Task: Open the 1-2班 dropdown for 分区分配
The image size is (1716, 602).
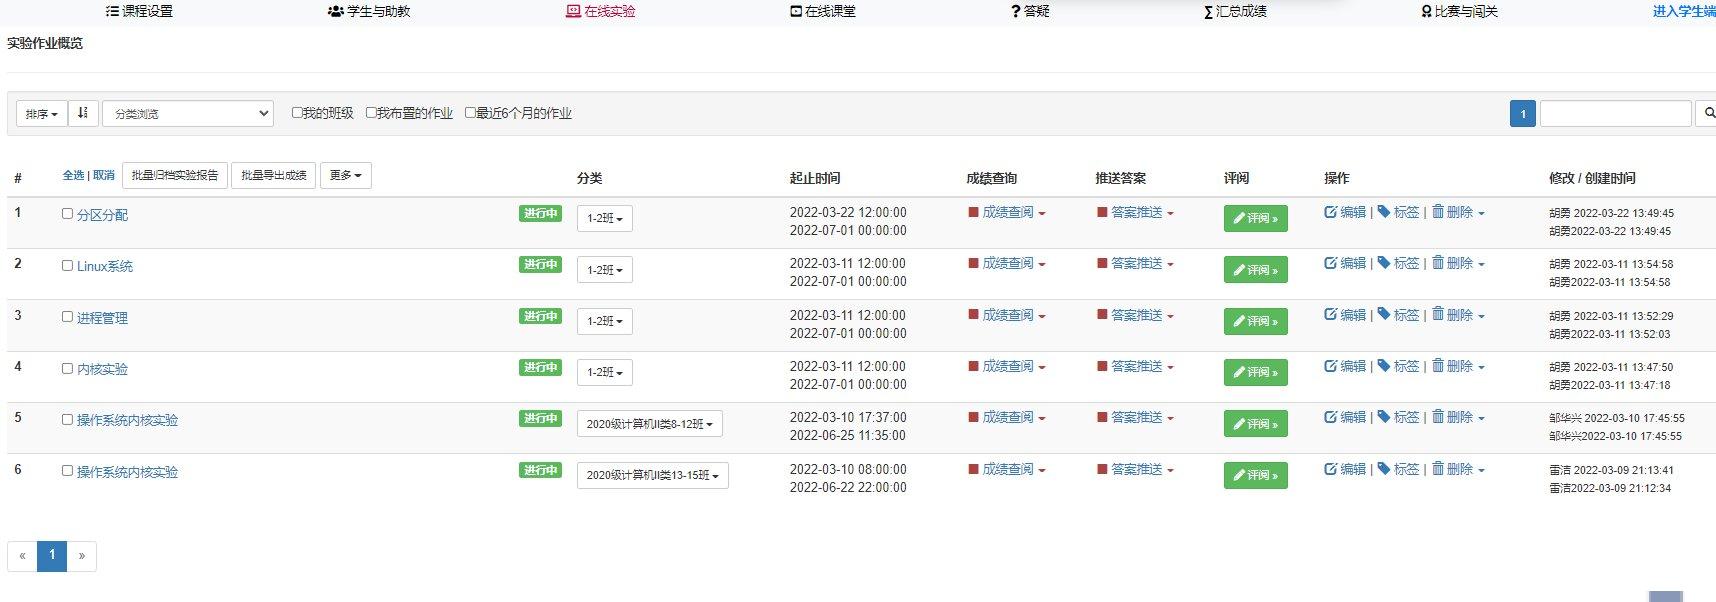Action: [x=605, y=218]
